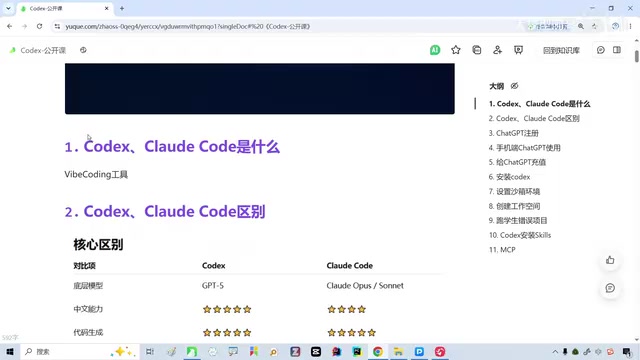
Task: Jump to outline item 4. 手机端ChatGPT使用
Action: 524,148
